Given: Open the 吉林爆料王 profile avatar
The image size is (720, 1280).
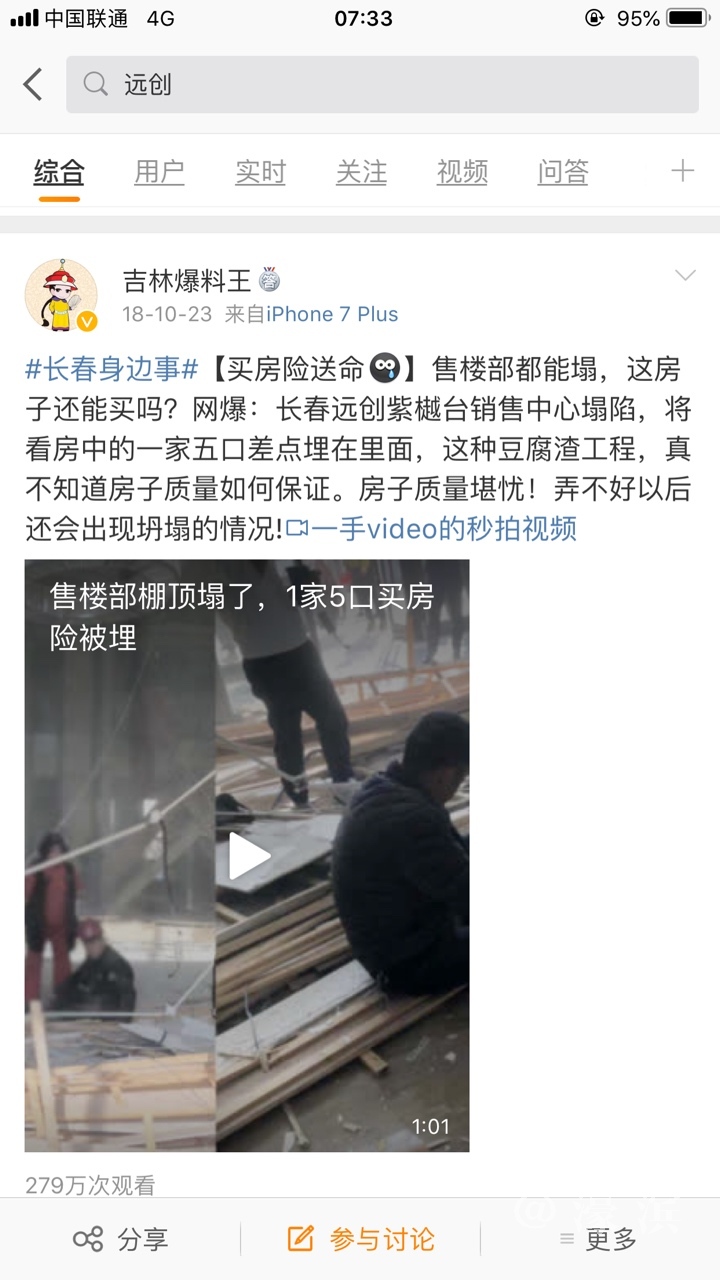Looking at the screenshot, I should coord(61,295).
